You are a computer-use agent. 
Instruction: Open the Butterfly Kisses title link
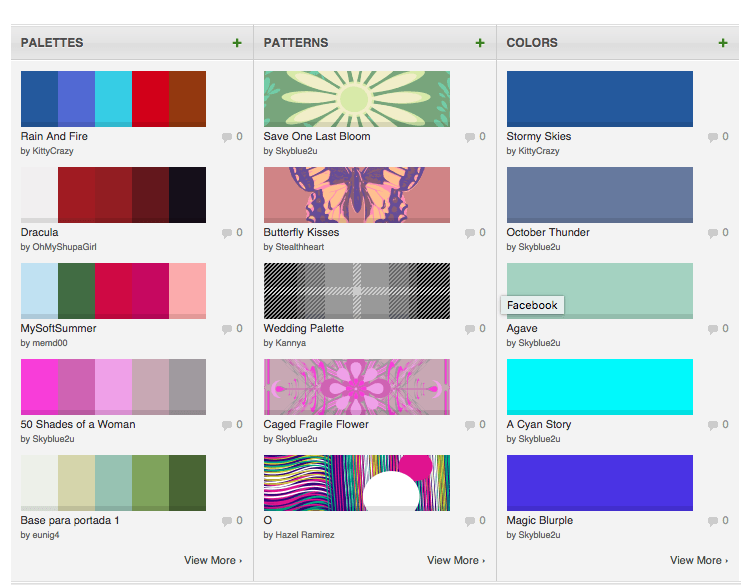point(301,232)
